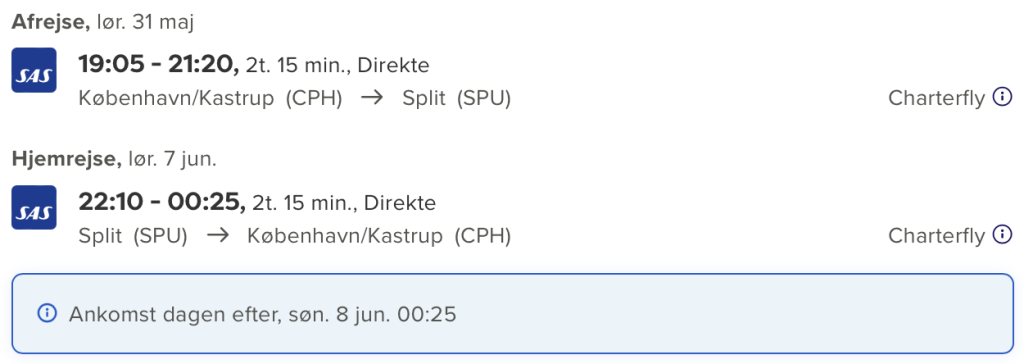1024x364 pixels.
Task: Open the Charterfly info icon for return flight
Action: point(1002,234)
